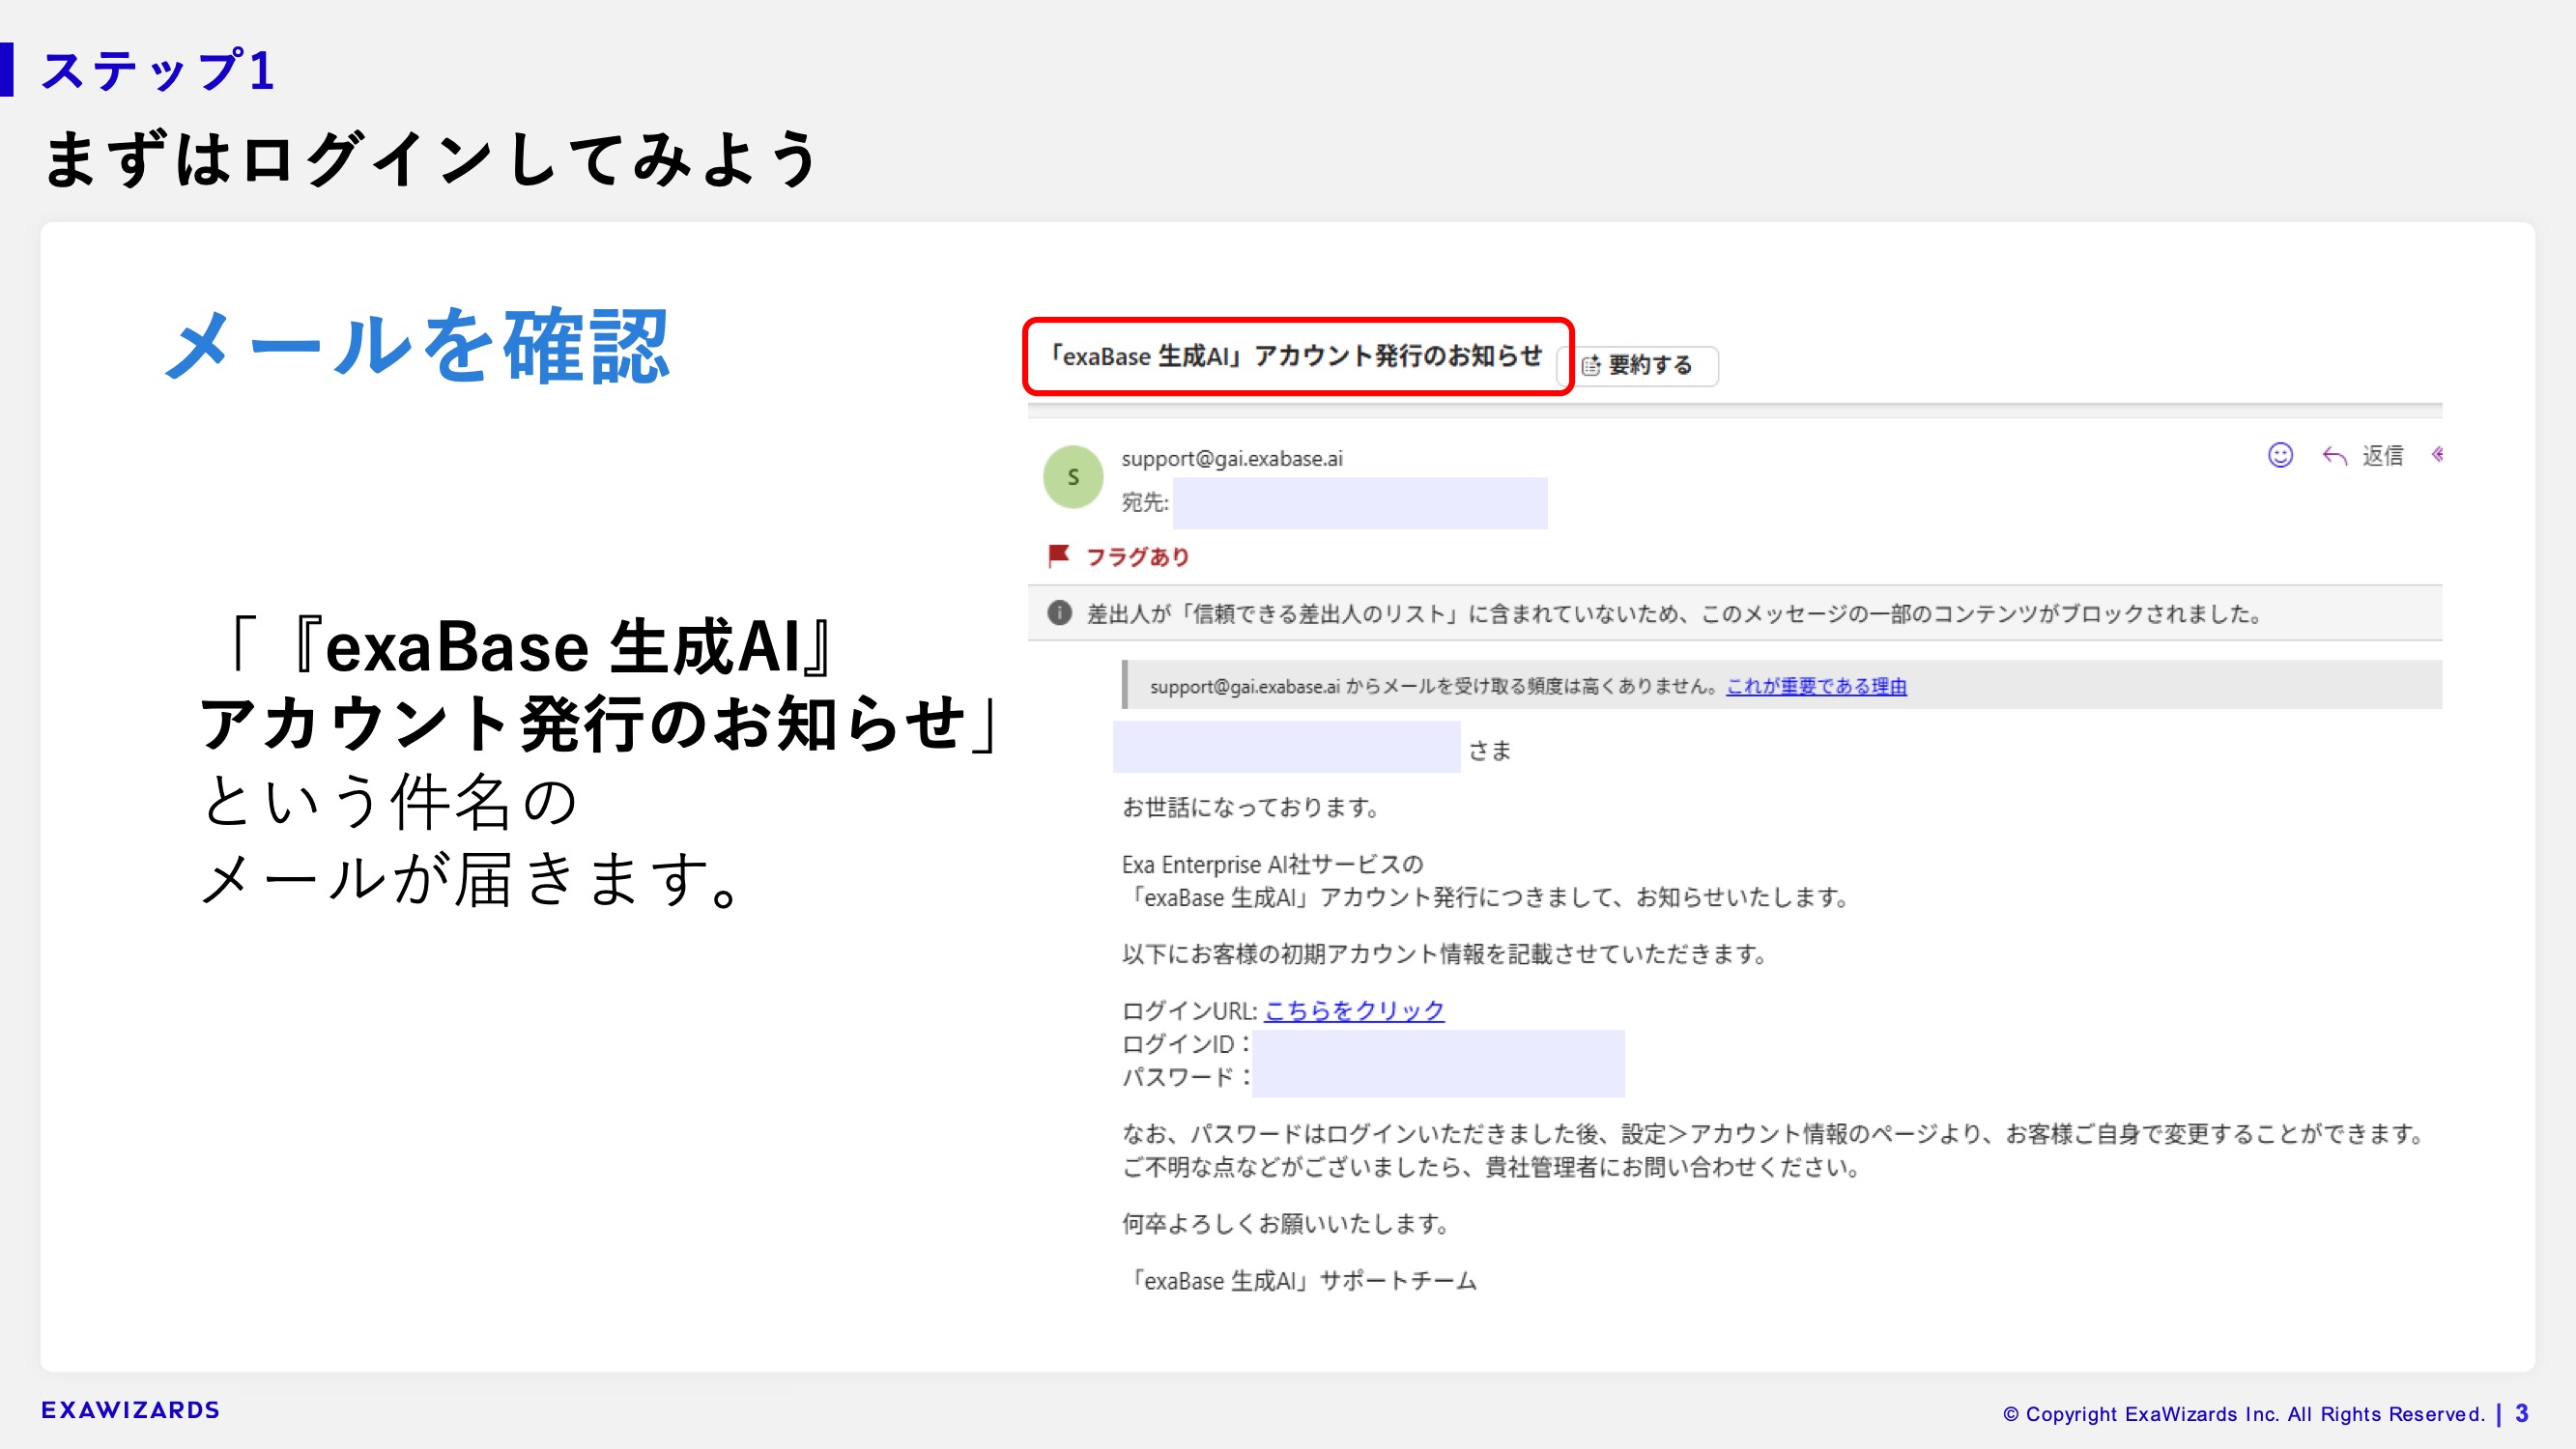
Task: Click the slide text という件名の
Action: click(390, 801)
